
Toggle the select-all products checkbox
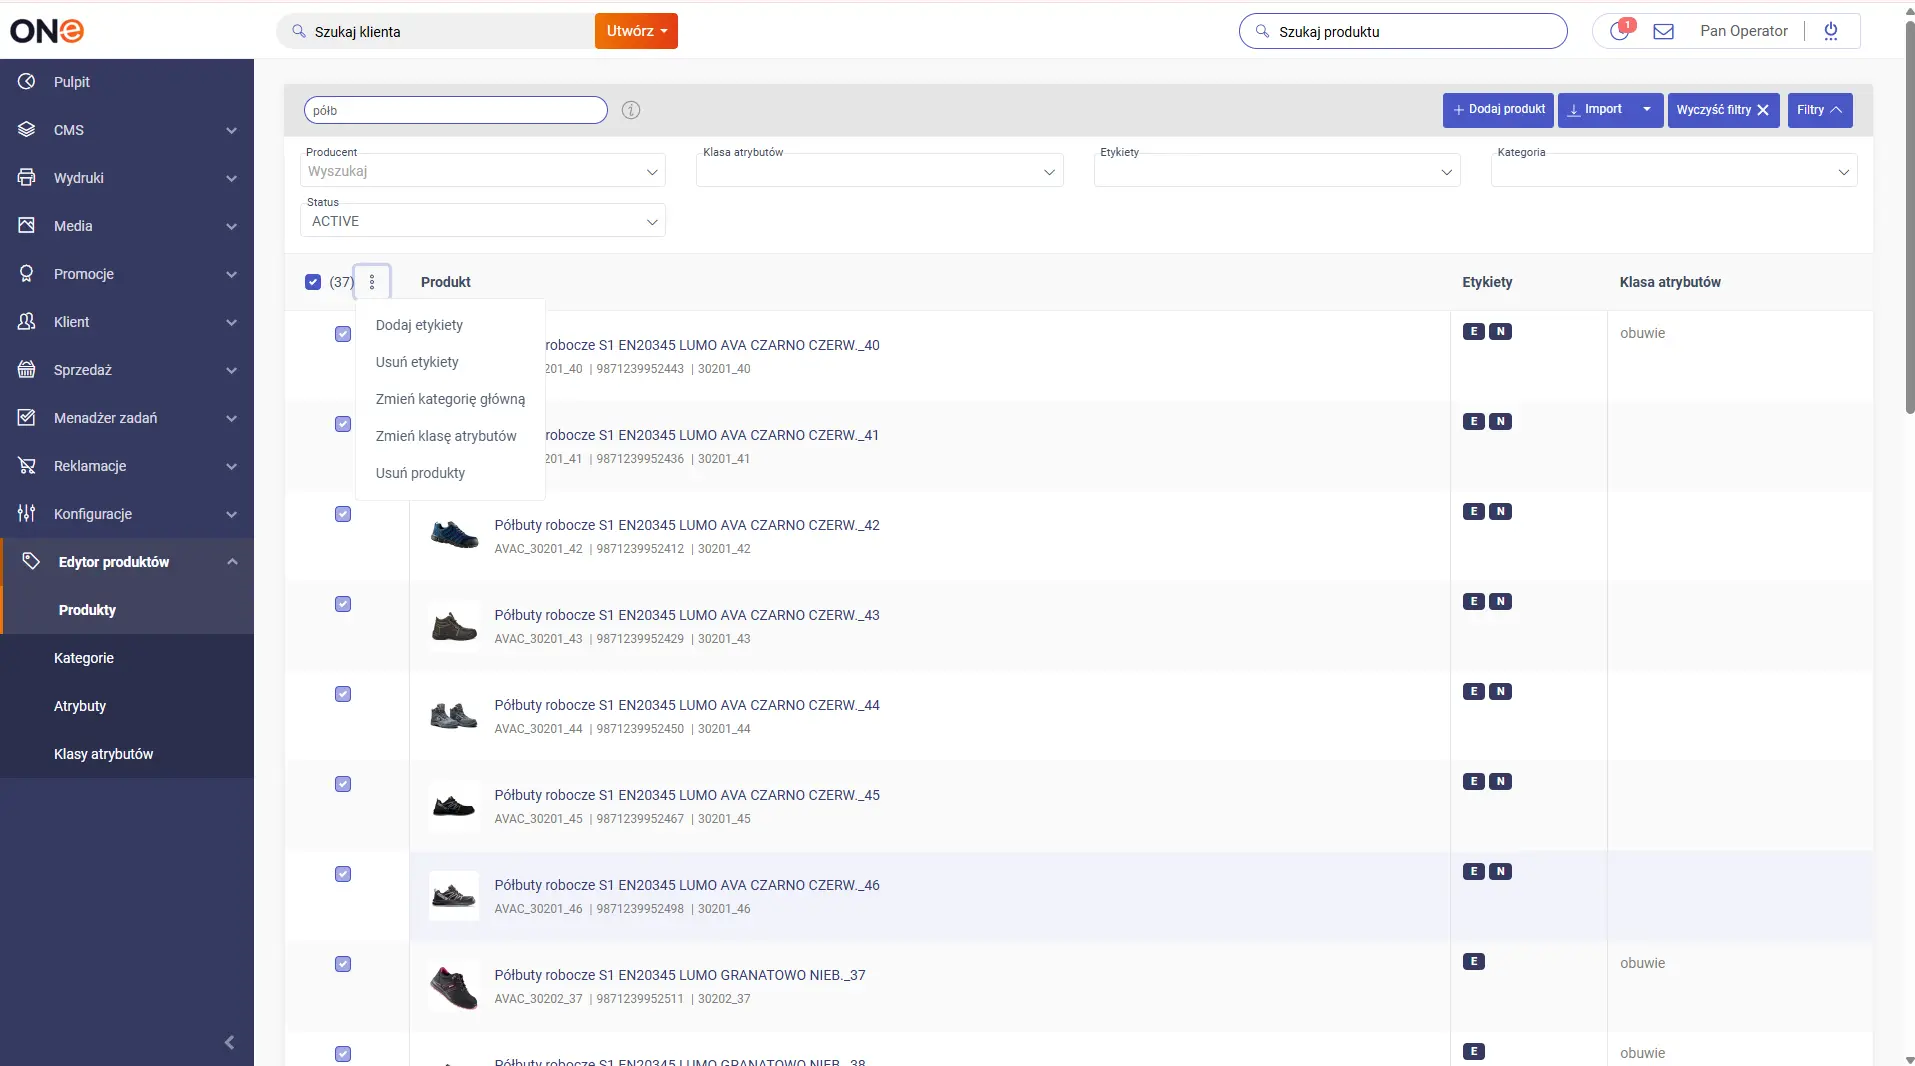(313, 282)
